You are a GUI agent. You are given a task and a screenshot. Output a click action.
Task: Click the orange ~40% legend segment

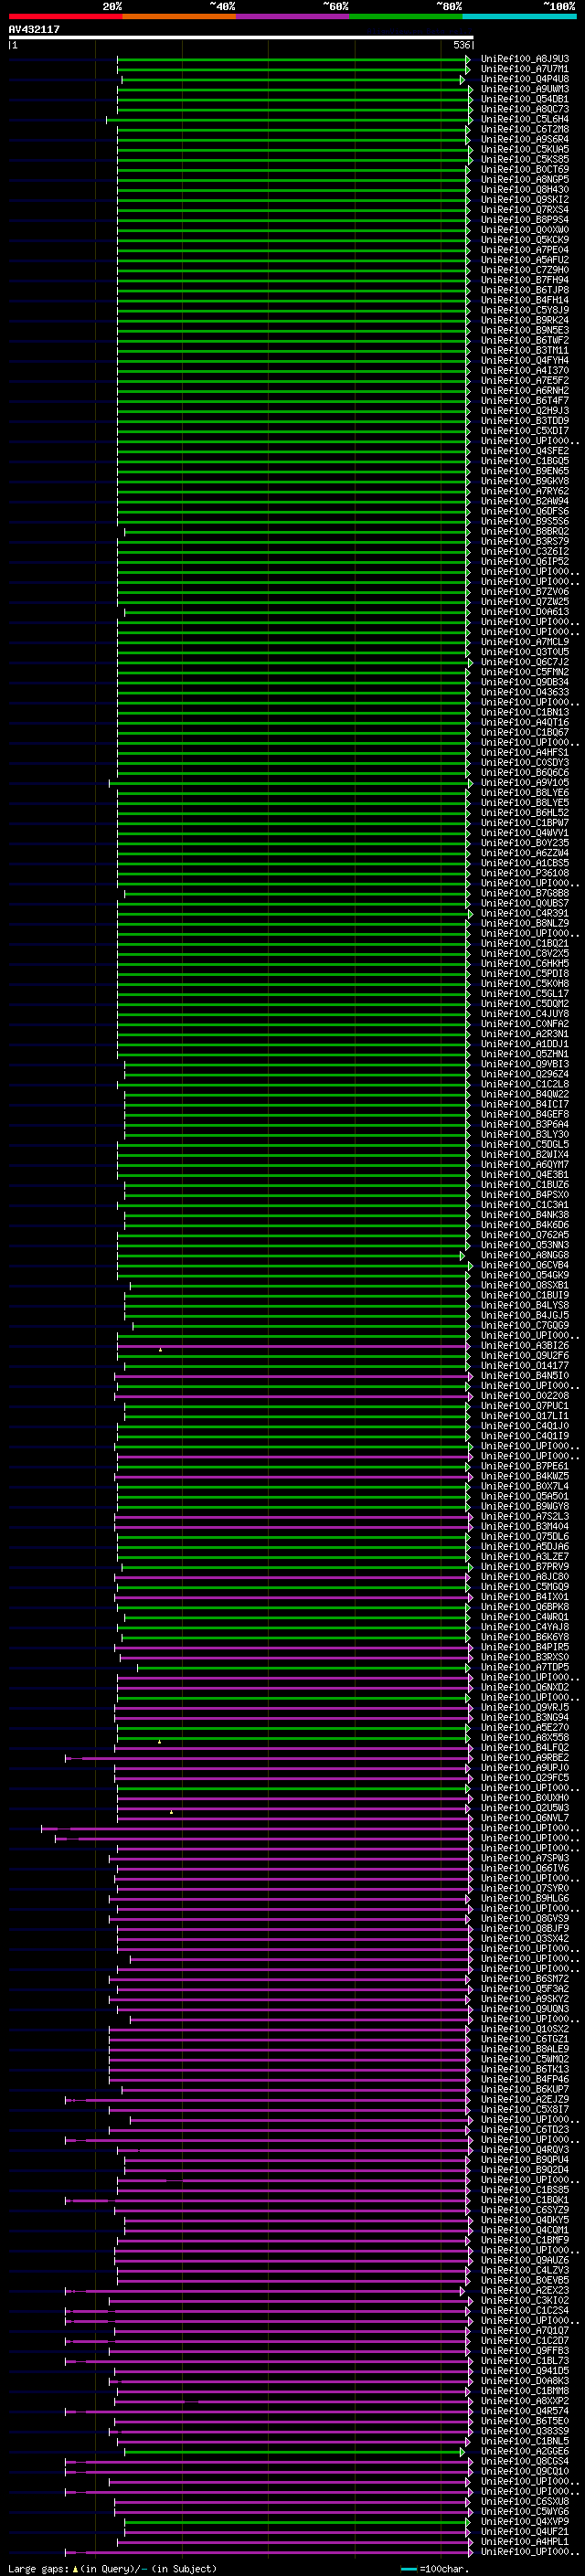coord(179,16)
